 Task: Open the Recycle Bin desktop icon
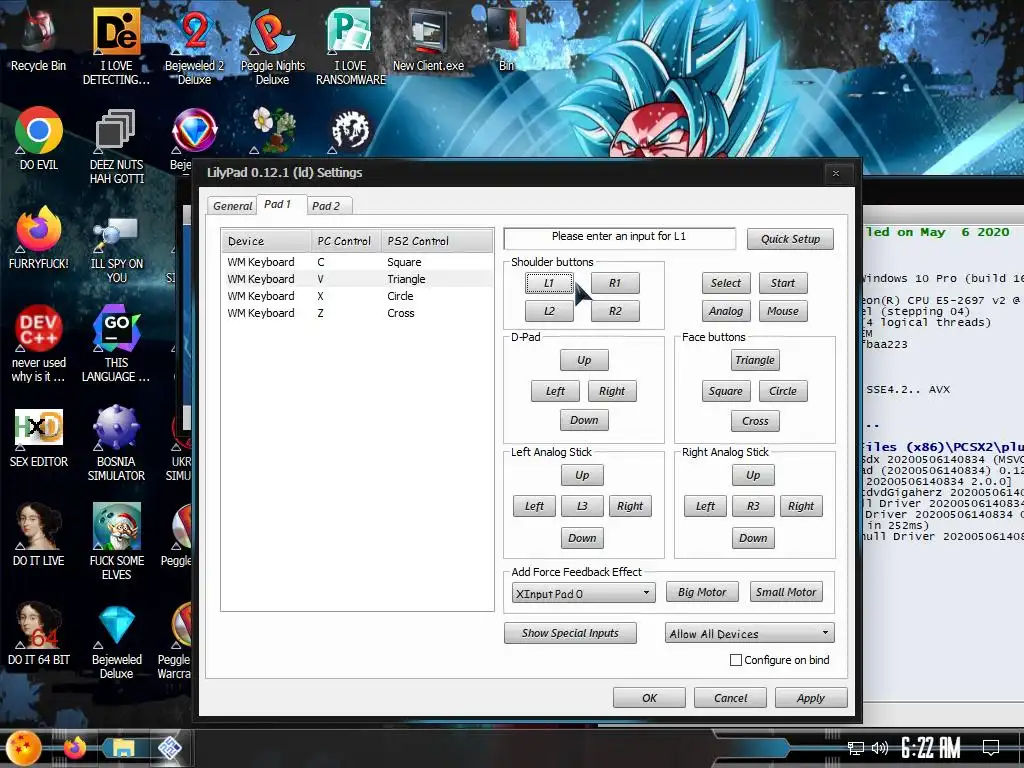point(39,39)
